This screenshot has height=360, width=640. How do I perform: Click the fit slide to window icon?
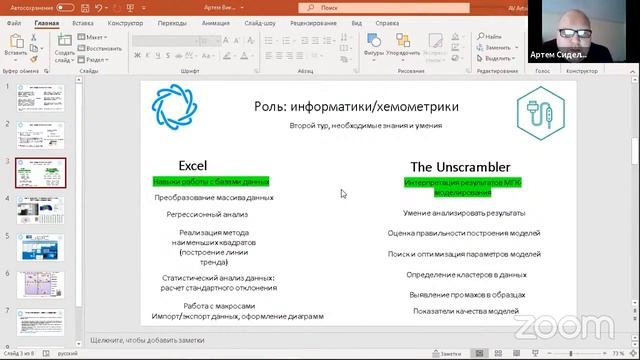633,353
